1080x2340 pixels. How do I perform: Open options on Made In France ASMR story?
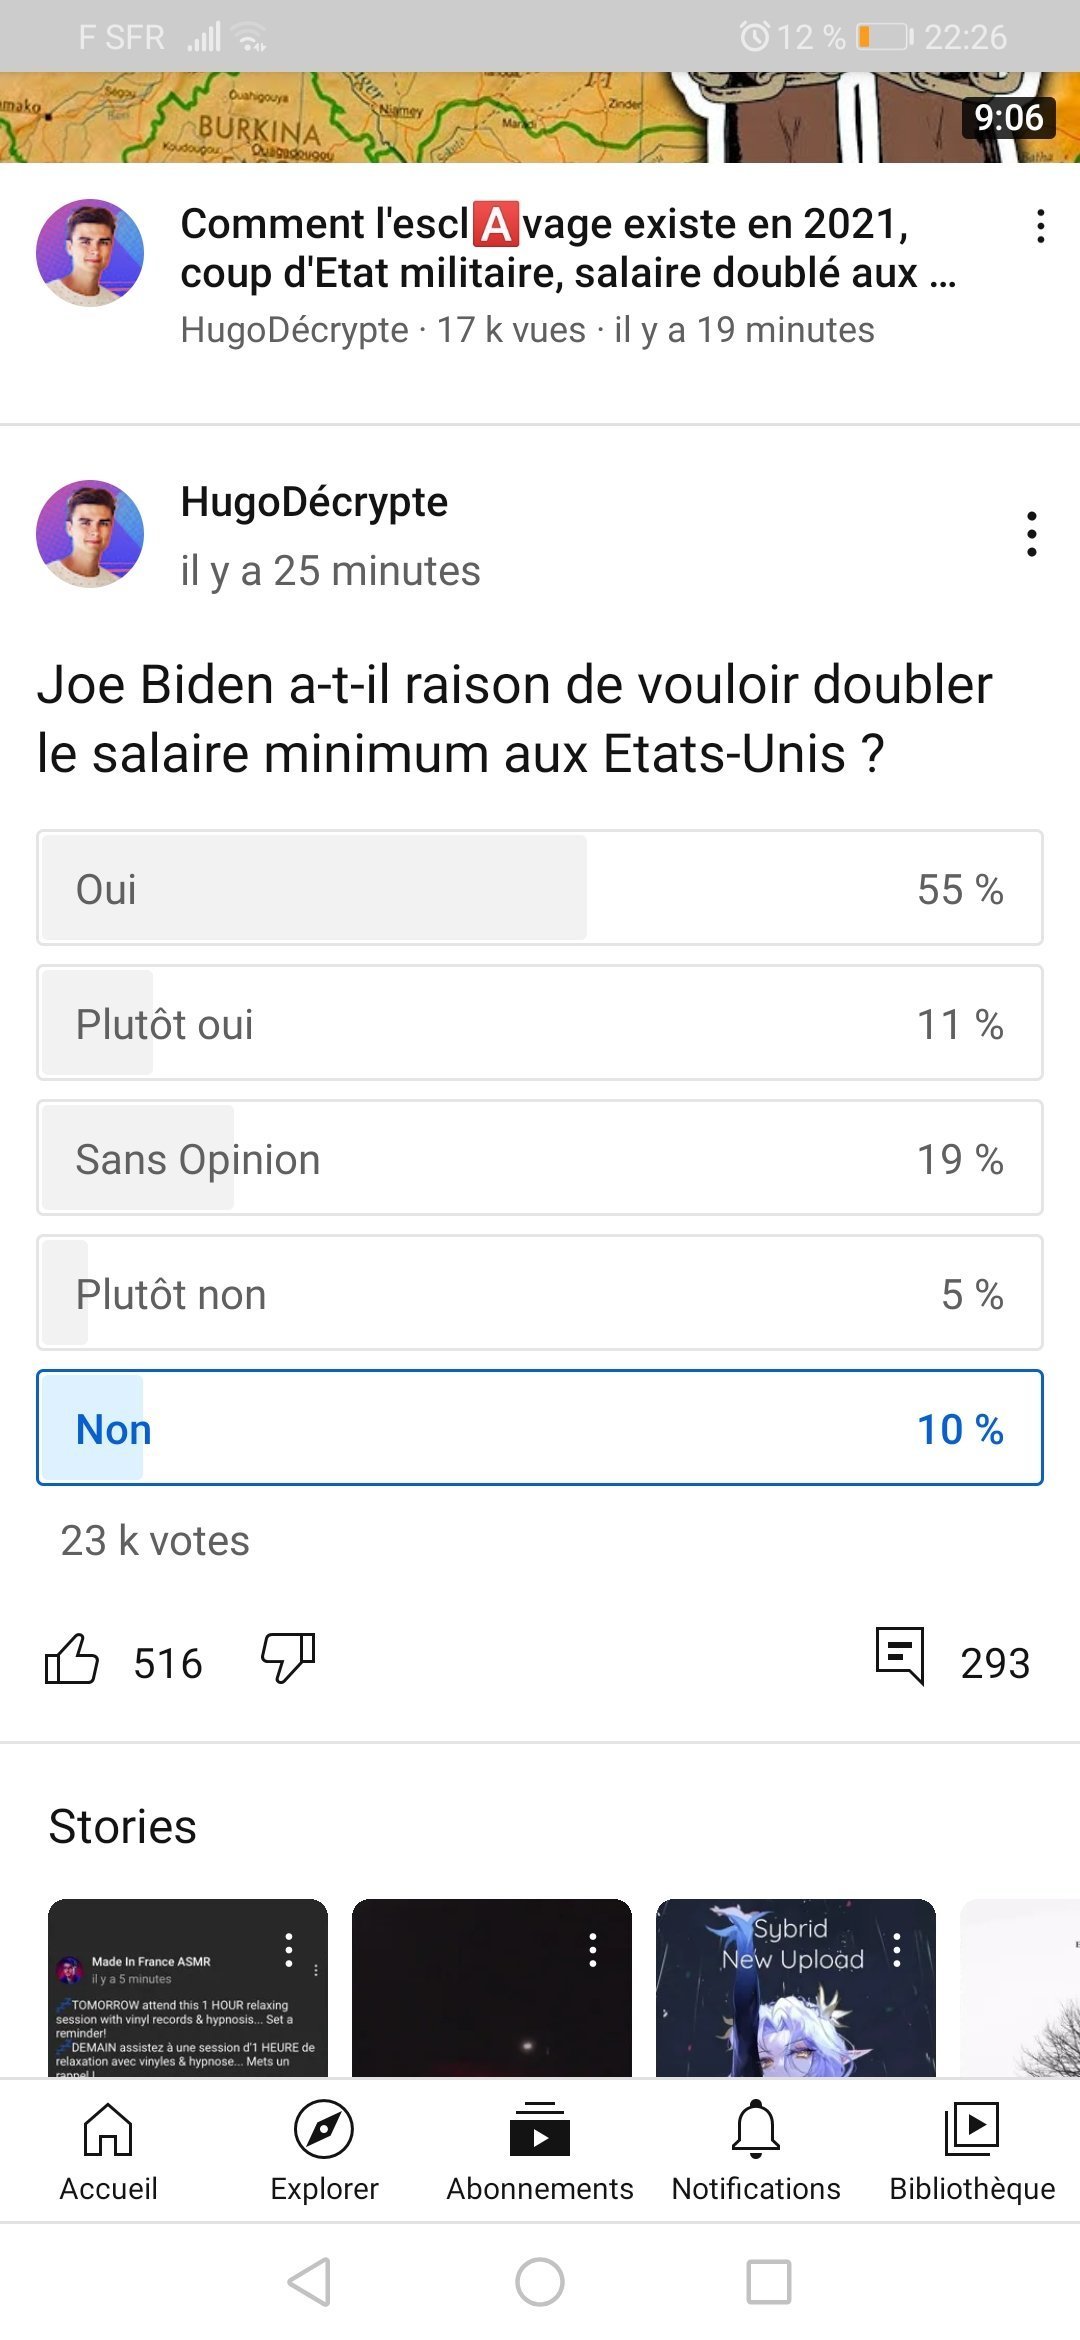[289, 1949]
